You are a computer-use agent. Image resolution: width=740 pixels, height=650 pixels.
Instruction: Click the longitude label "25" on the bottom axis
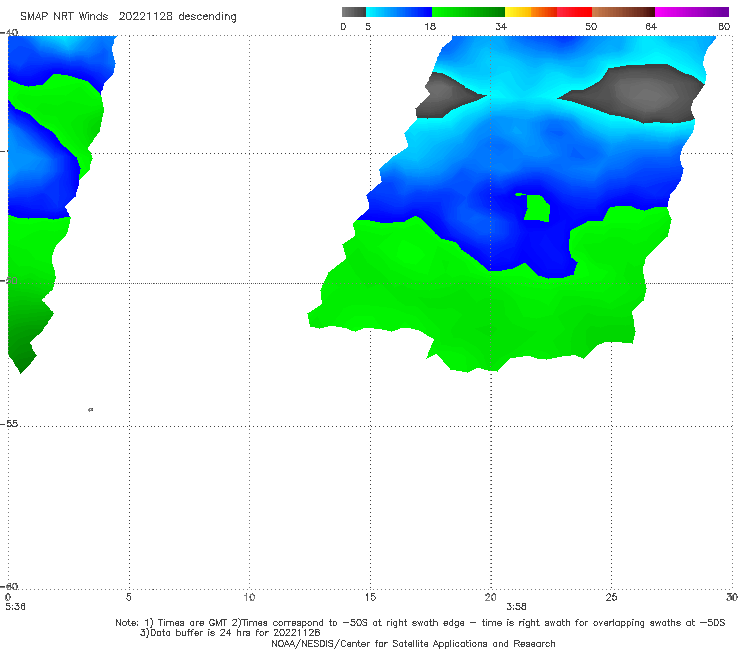[611, 597]
